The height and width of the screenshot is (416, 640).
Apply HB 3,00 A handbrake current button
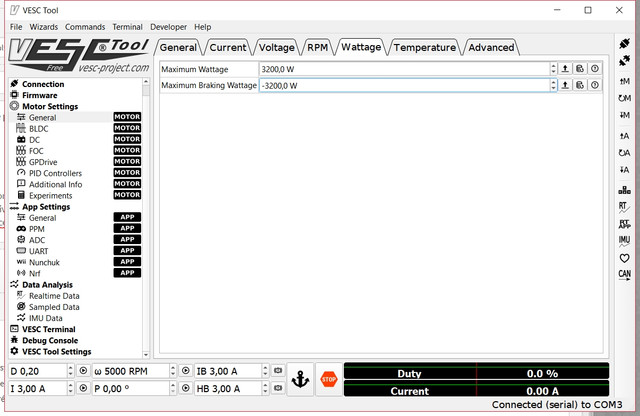click(x=278, y=388)
